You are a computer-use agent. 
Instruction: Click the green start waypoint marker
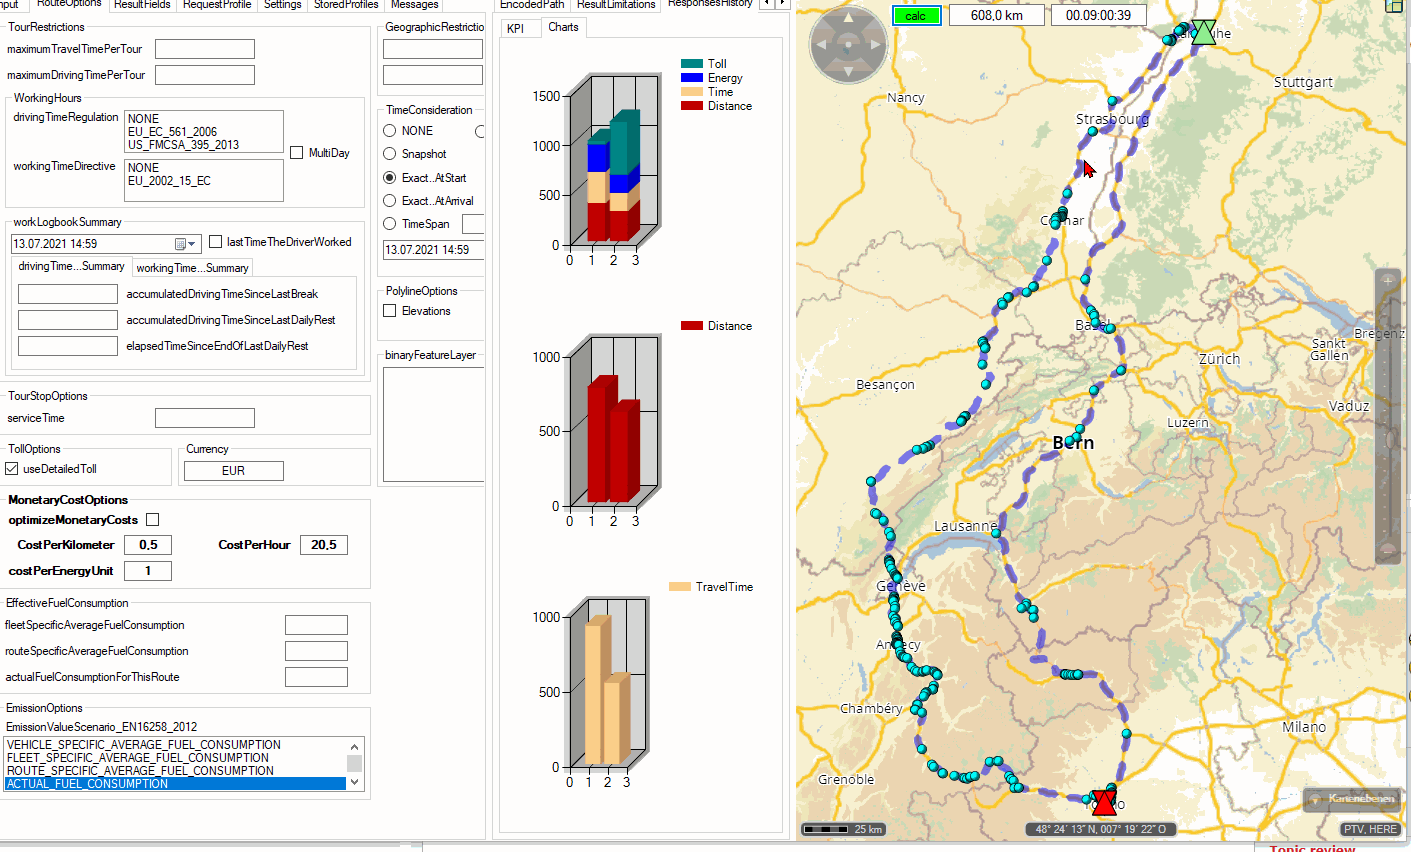[1204, 31]
